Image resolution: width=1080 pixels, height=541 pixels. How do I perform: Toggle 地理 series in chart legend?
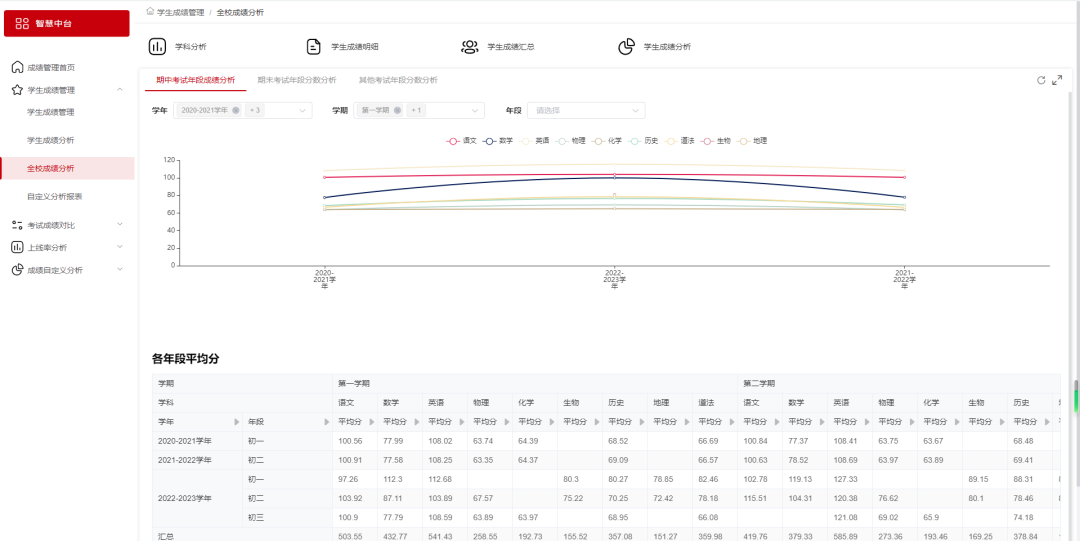tap(752, 141)
